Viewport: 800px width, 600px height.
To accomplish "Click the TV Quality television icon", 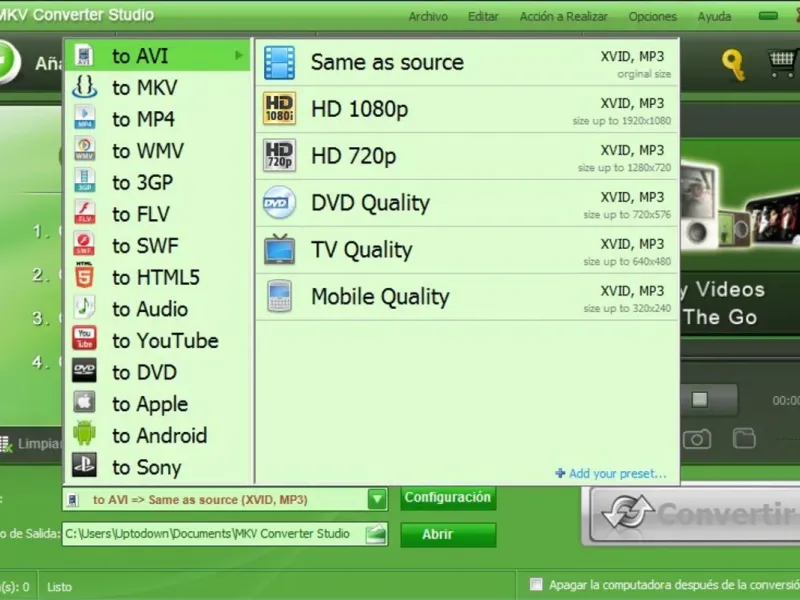I will coord(279,249).
